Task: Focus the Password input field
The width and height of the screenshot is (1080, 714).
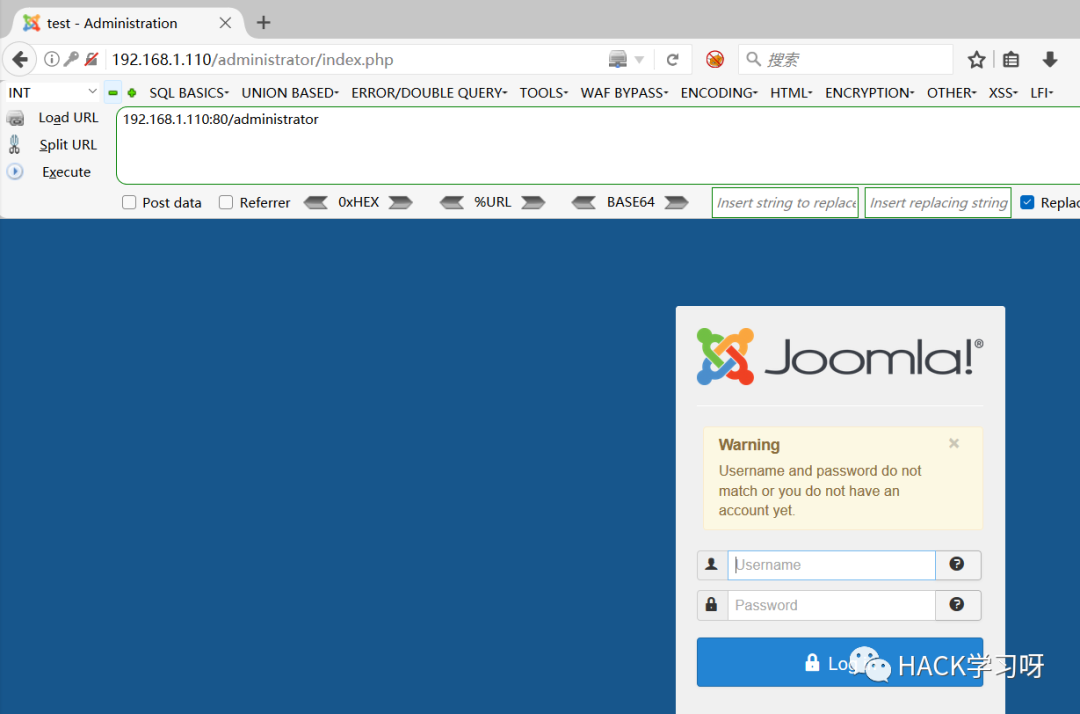Action: (831, 605)
